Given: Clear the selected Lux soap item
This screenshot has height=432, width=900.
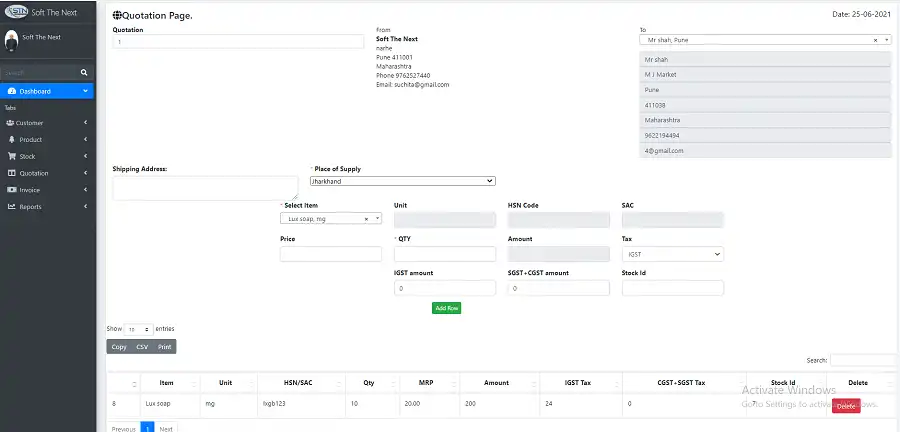Looking at the screenshot, I should pyautogui.click(x=365, y=218).
